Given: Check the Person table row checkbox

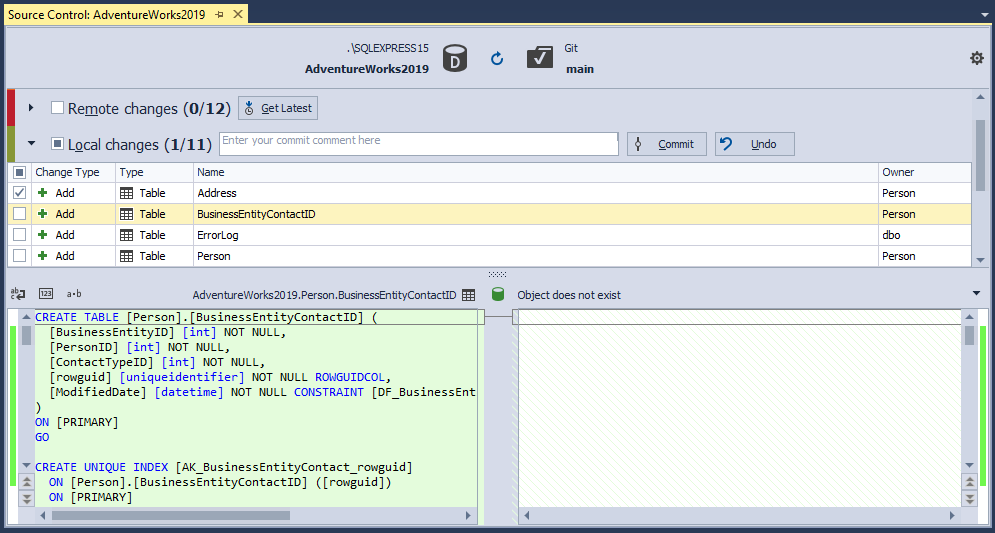Looking at the screenshot, I should point(20,256).
